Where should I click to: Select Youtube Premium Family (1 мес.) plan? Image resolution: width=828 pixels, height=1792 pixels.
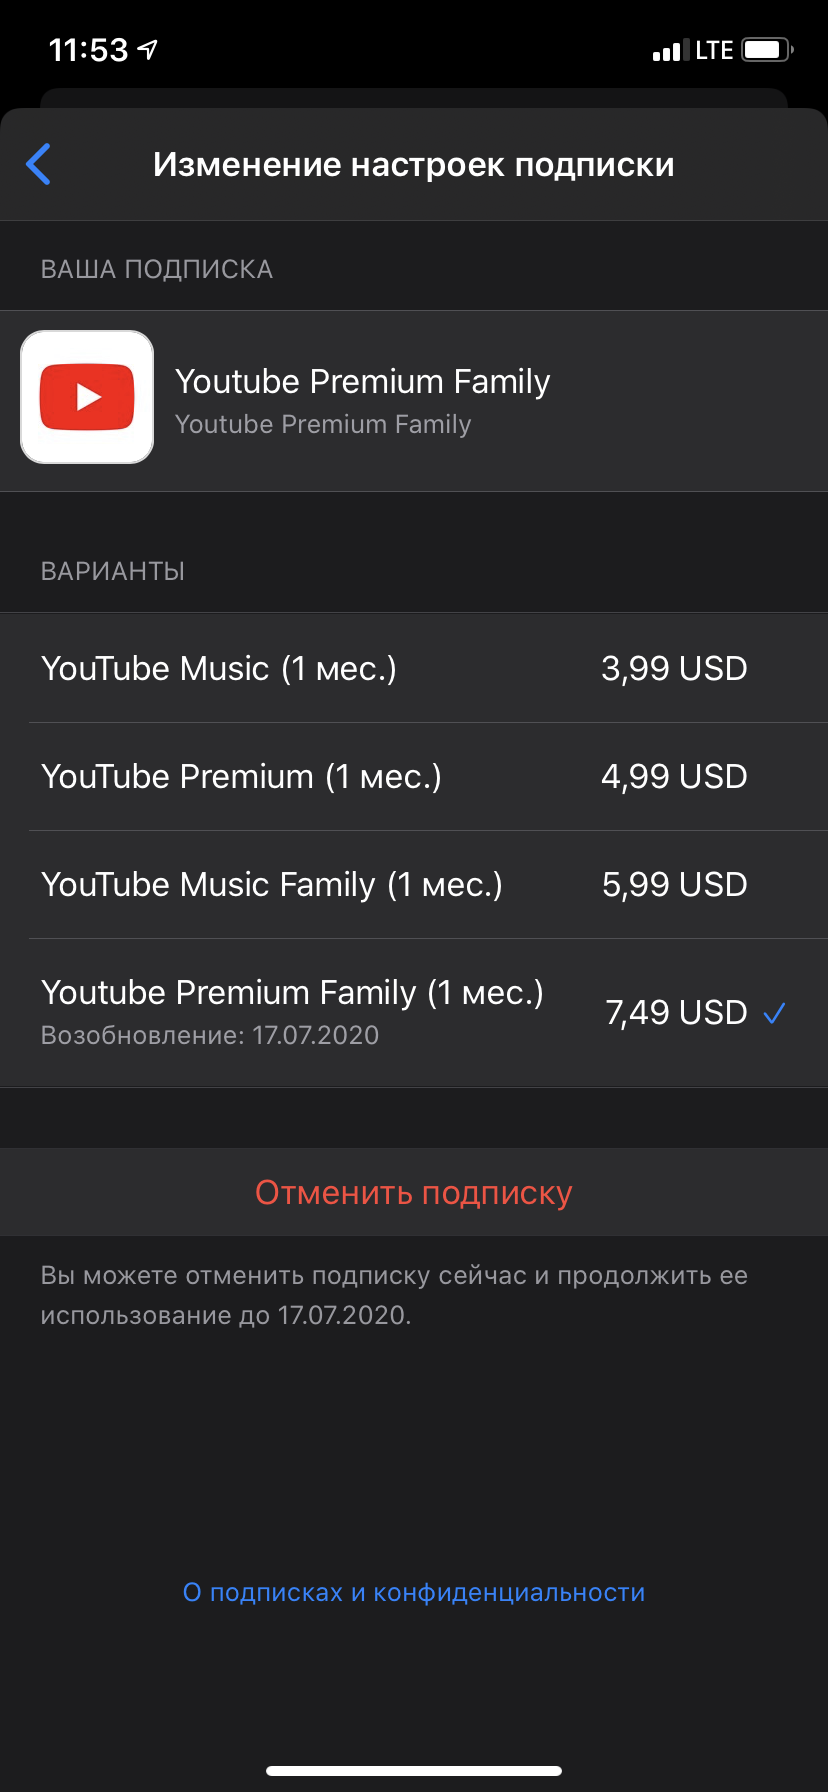tap(292, 993)
